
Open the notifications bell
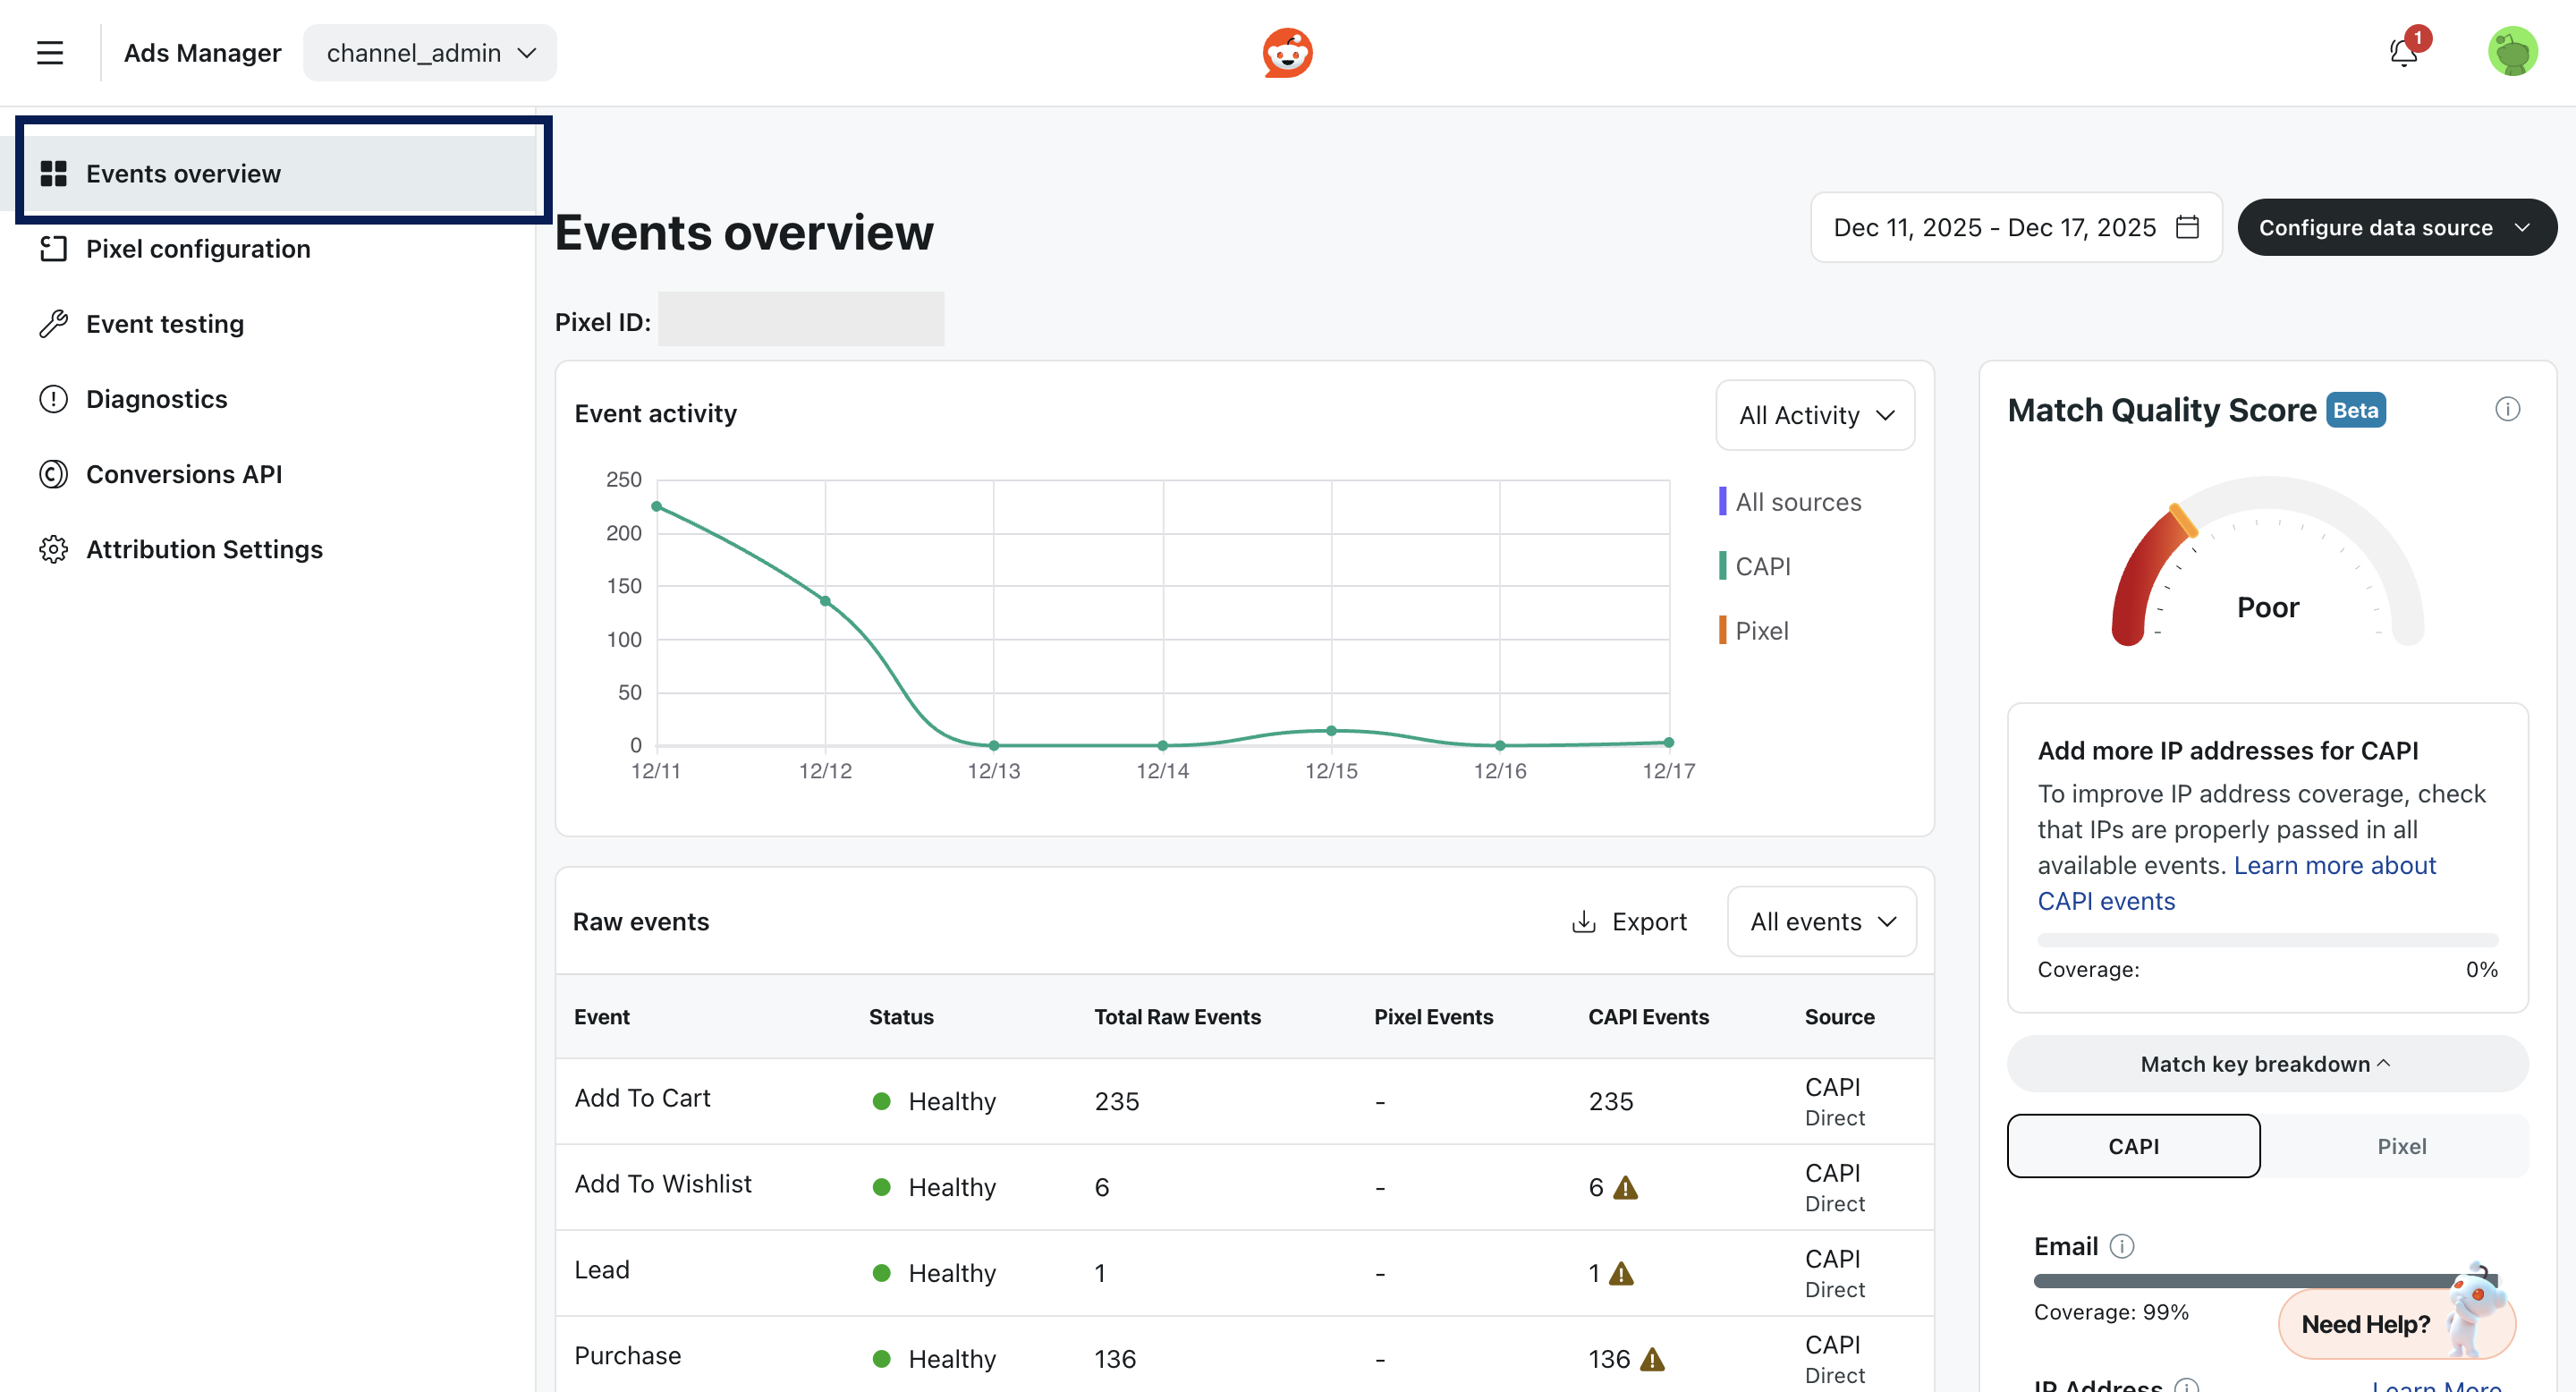(x=2404, y=52)
